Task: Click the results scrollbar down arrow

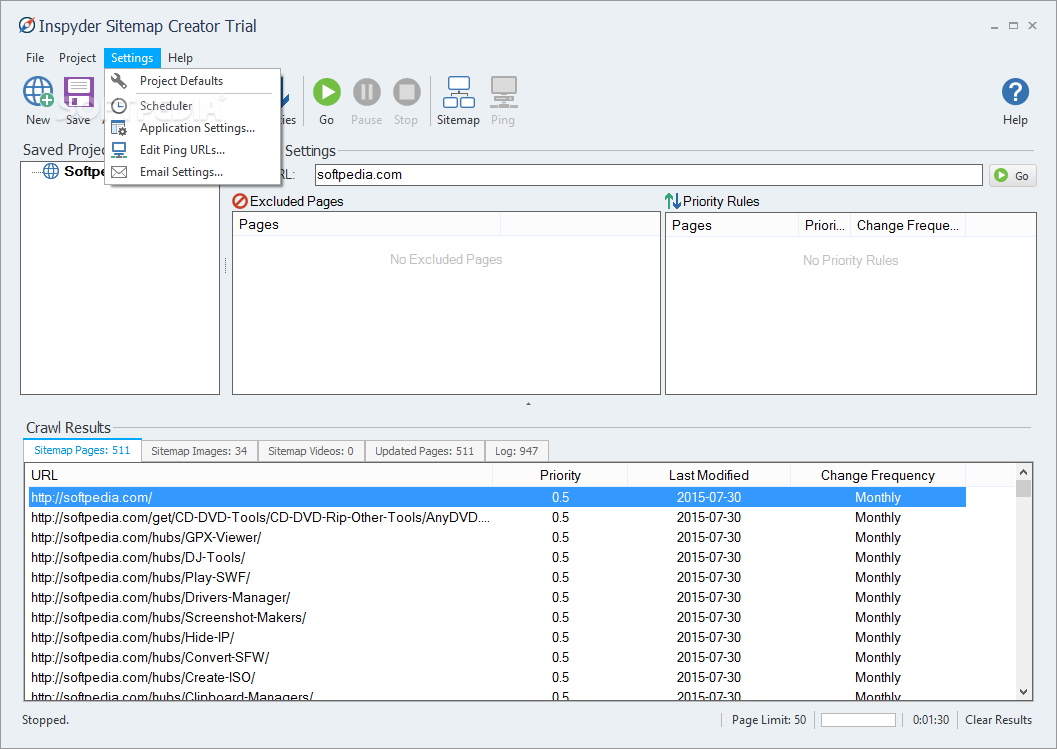Action: click(x=1023, y=692)
